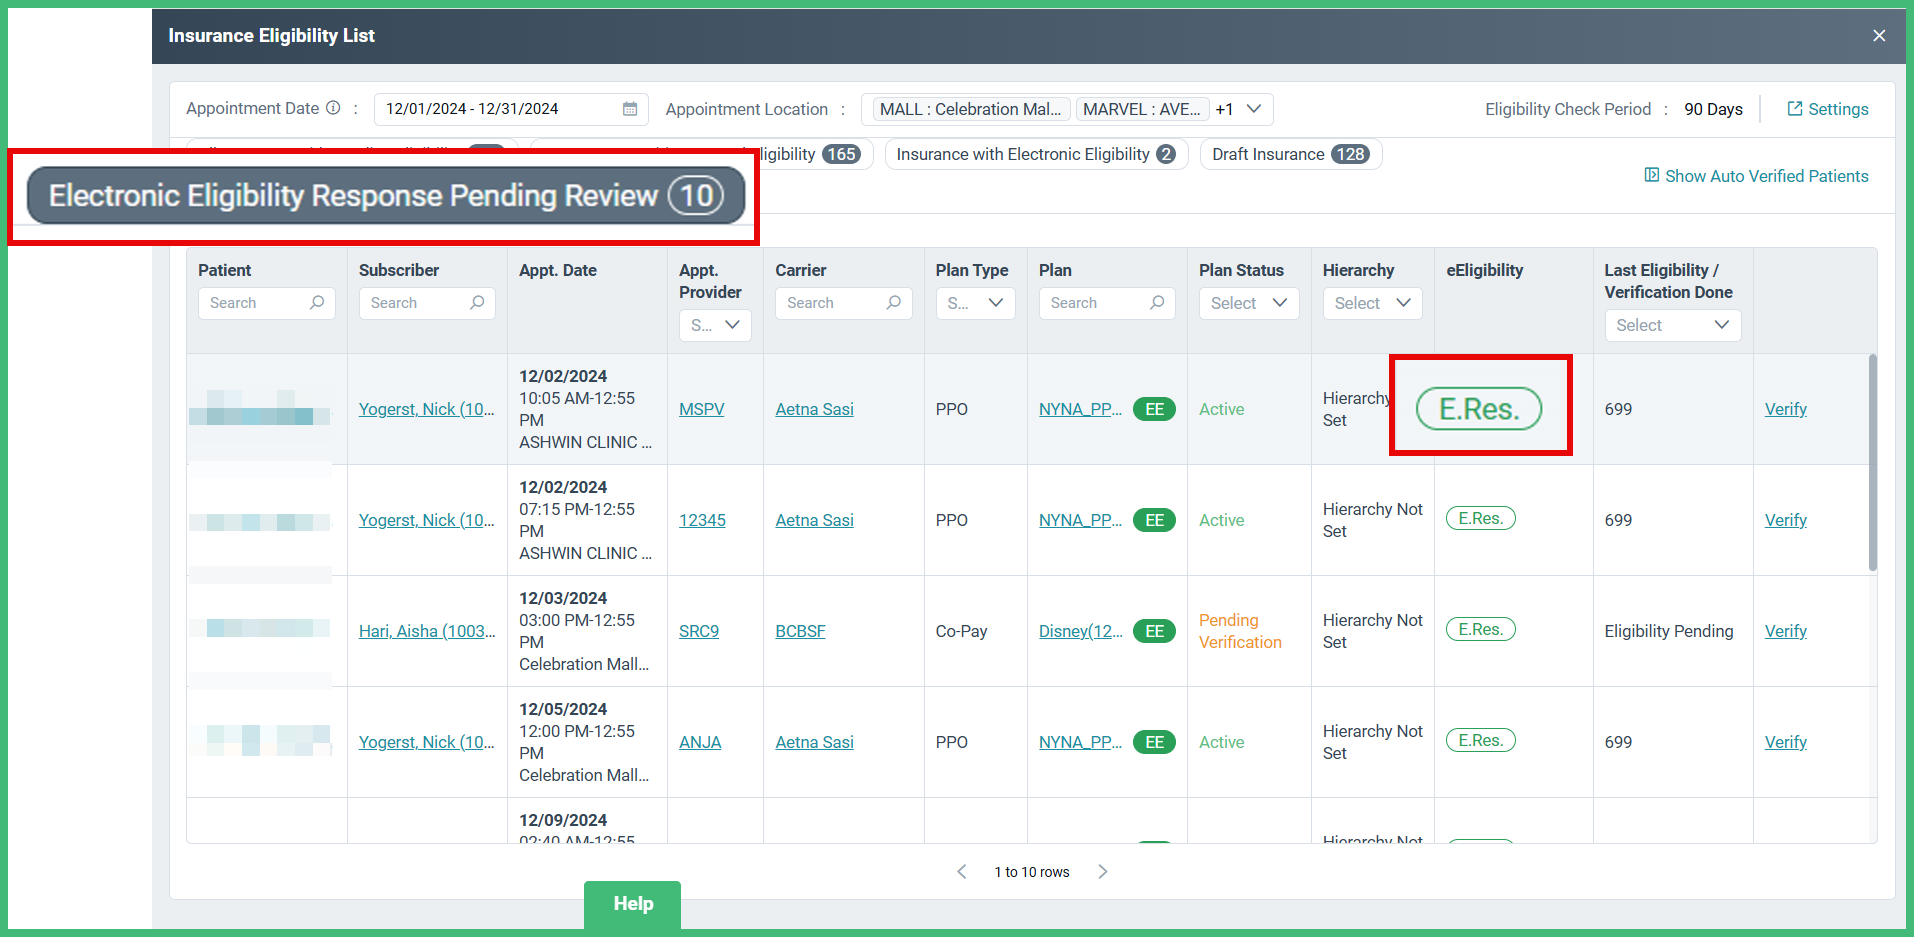Expand the Appointment Location dropdown

[x=1254, y=109]
